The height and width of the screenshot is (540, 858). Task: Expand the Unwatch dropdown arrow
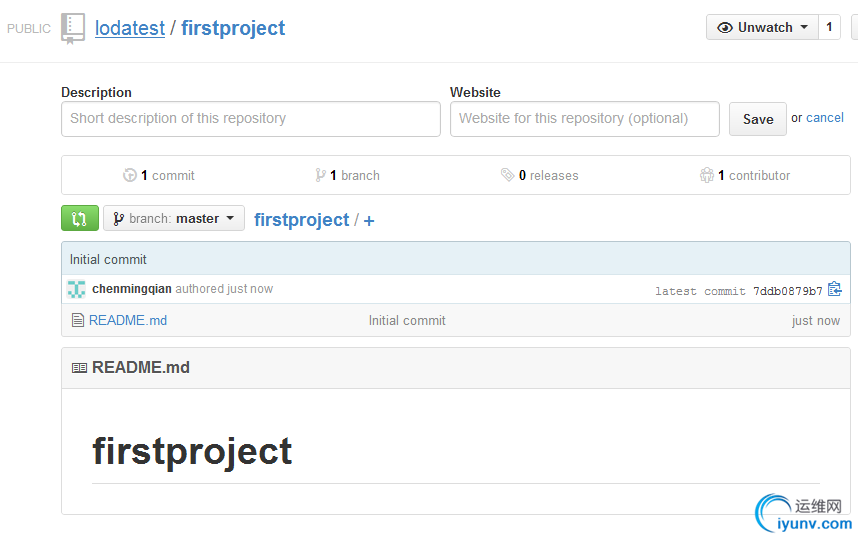pyautogui.click(x=804, y=27)
